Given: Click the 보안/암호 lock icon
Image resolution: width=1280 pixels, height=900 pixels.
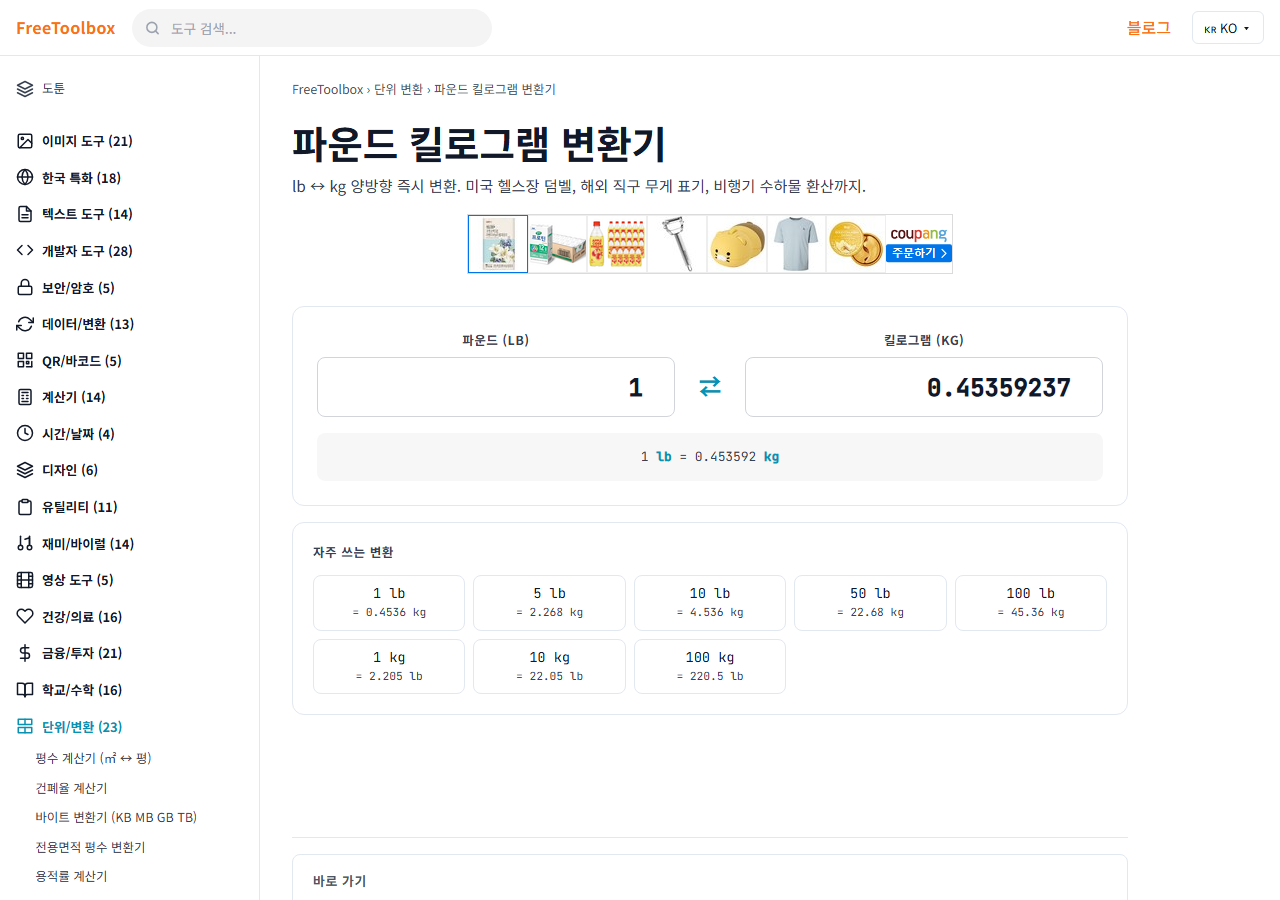Looking at the screenshot, I should pos(25,287).
